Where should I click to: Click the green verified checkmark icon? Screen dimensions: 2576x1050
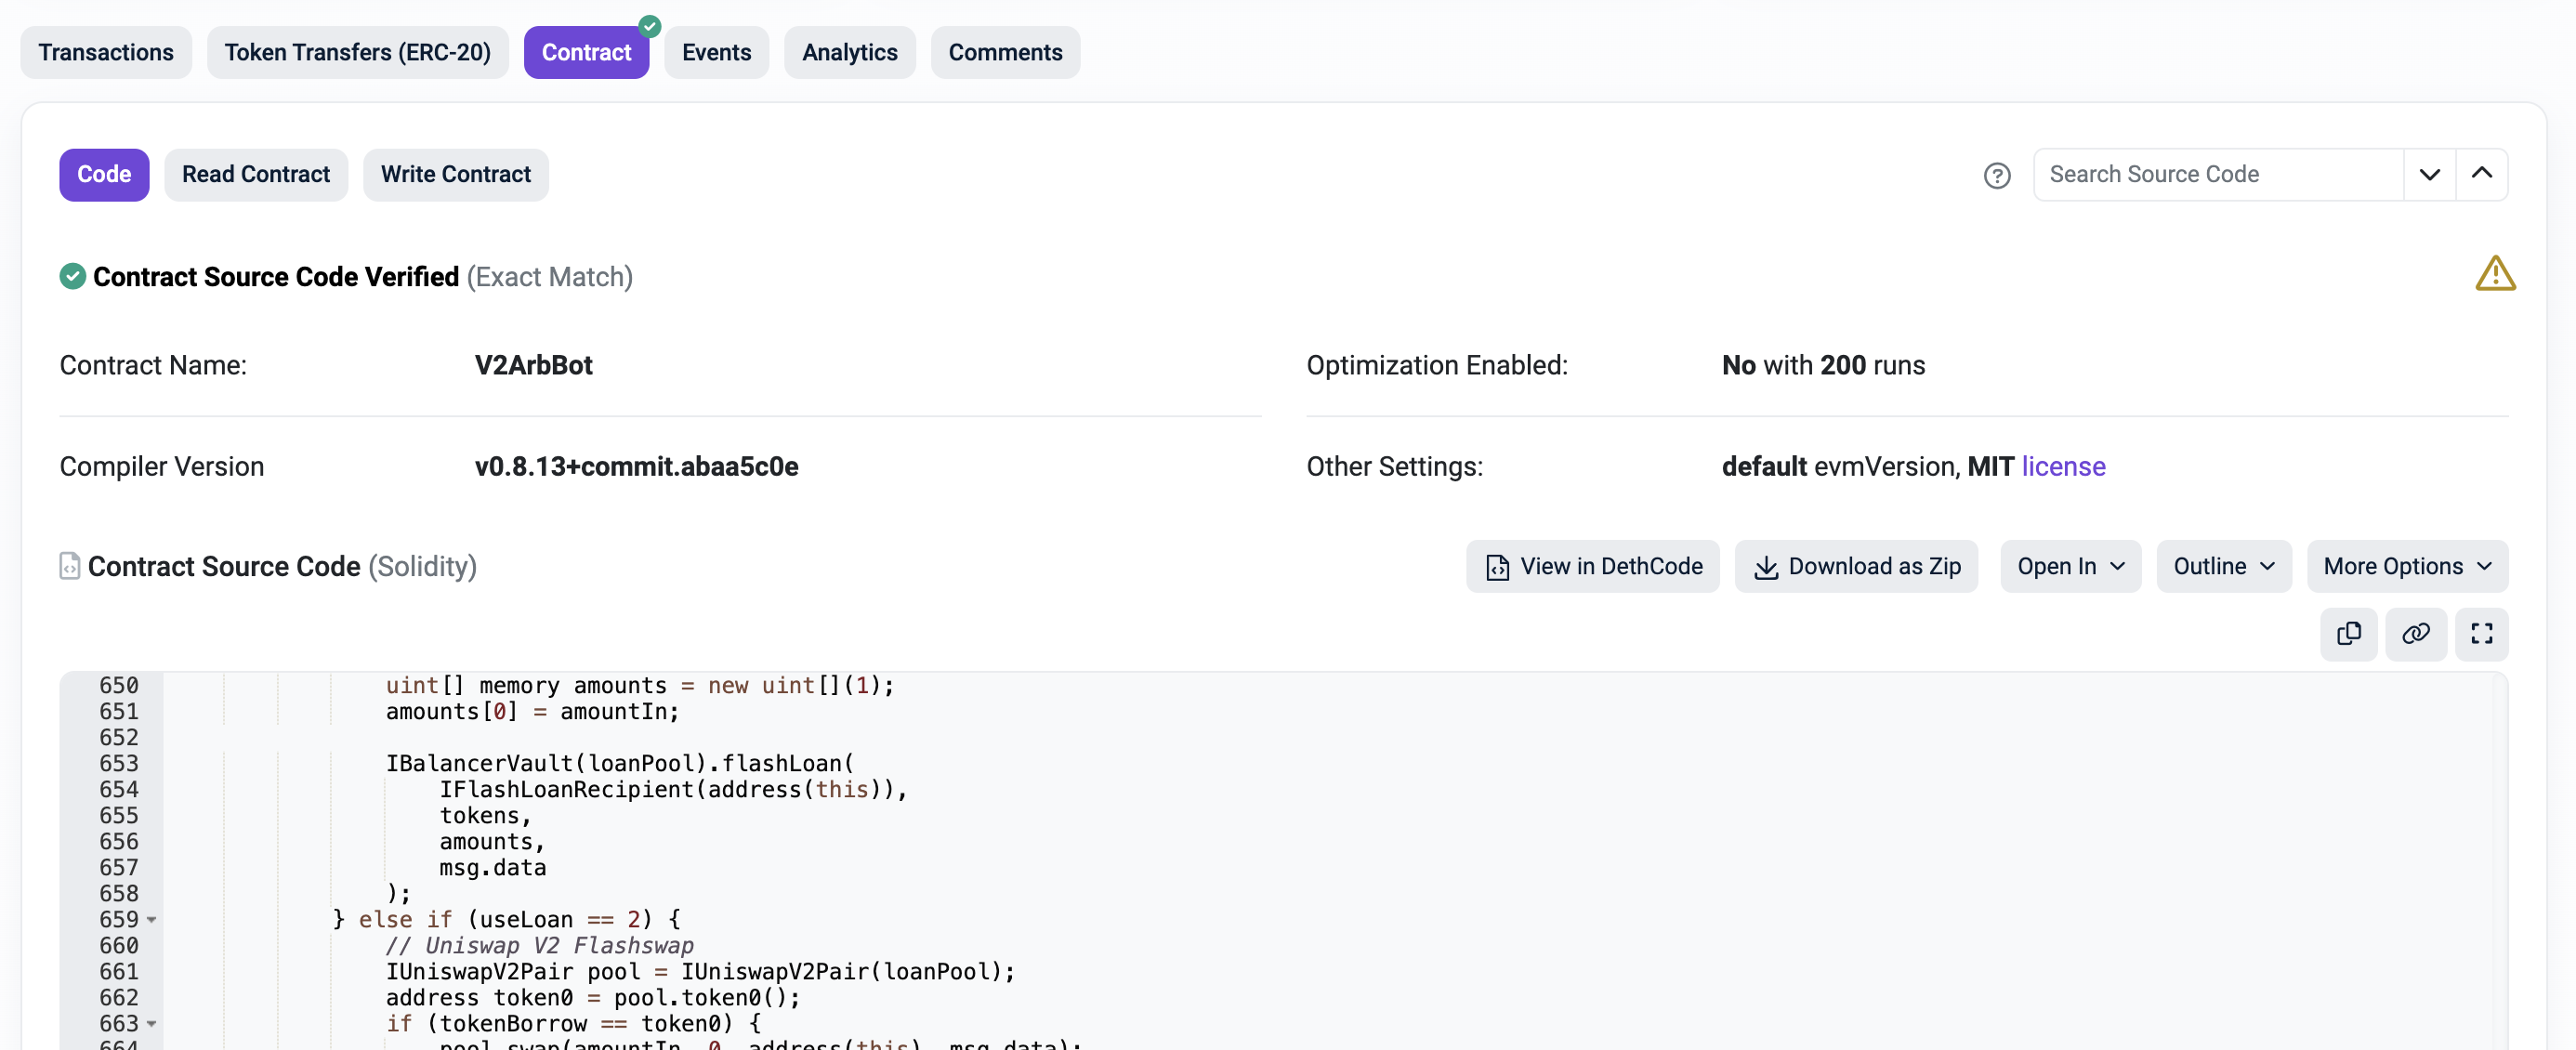(x=72, y=276)
